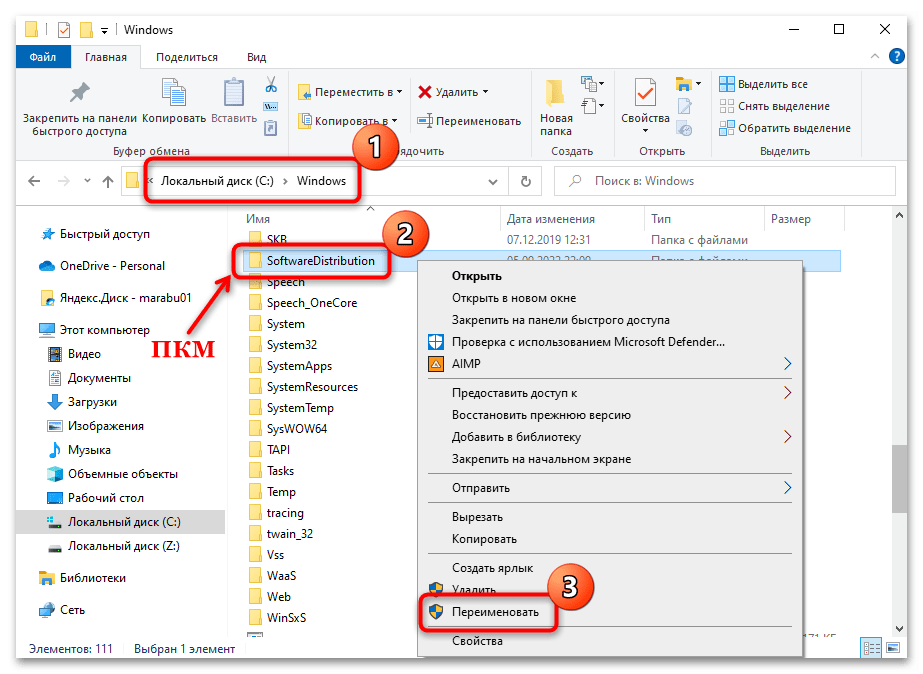Switch to Large icons view in status bar
This screenshot has width=923, height=674.
[x=893, y=648]
